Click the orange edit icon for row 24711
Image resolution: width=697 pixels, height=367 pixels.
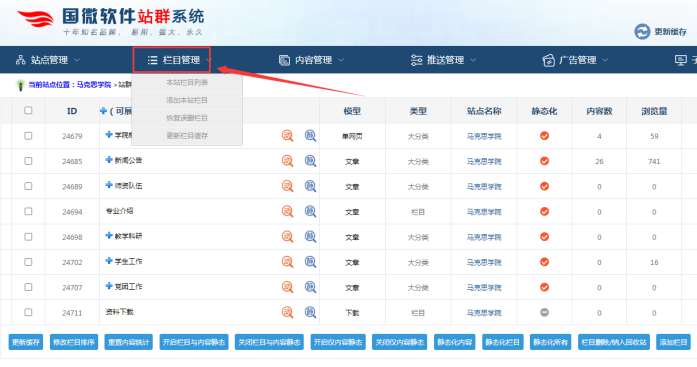pos(288,312)
